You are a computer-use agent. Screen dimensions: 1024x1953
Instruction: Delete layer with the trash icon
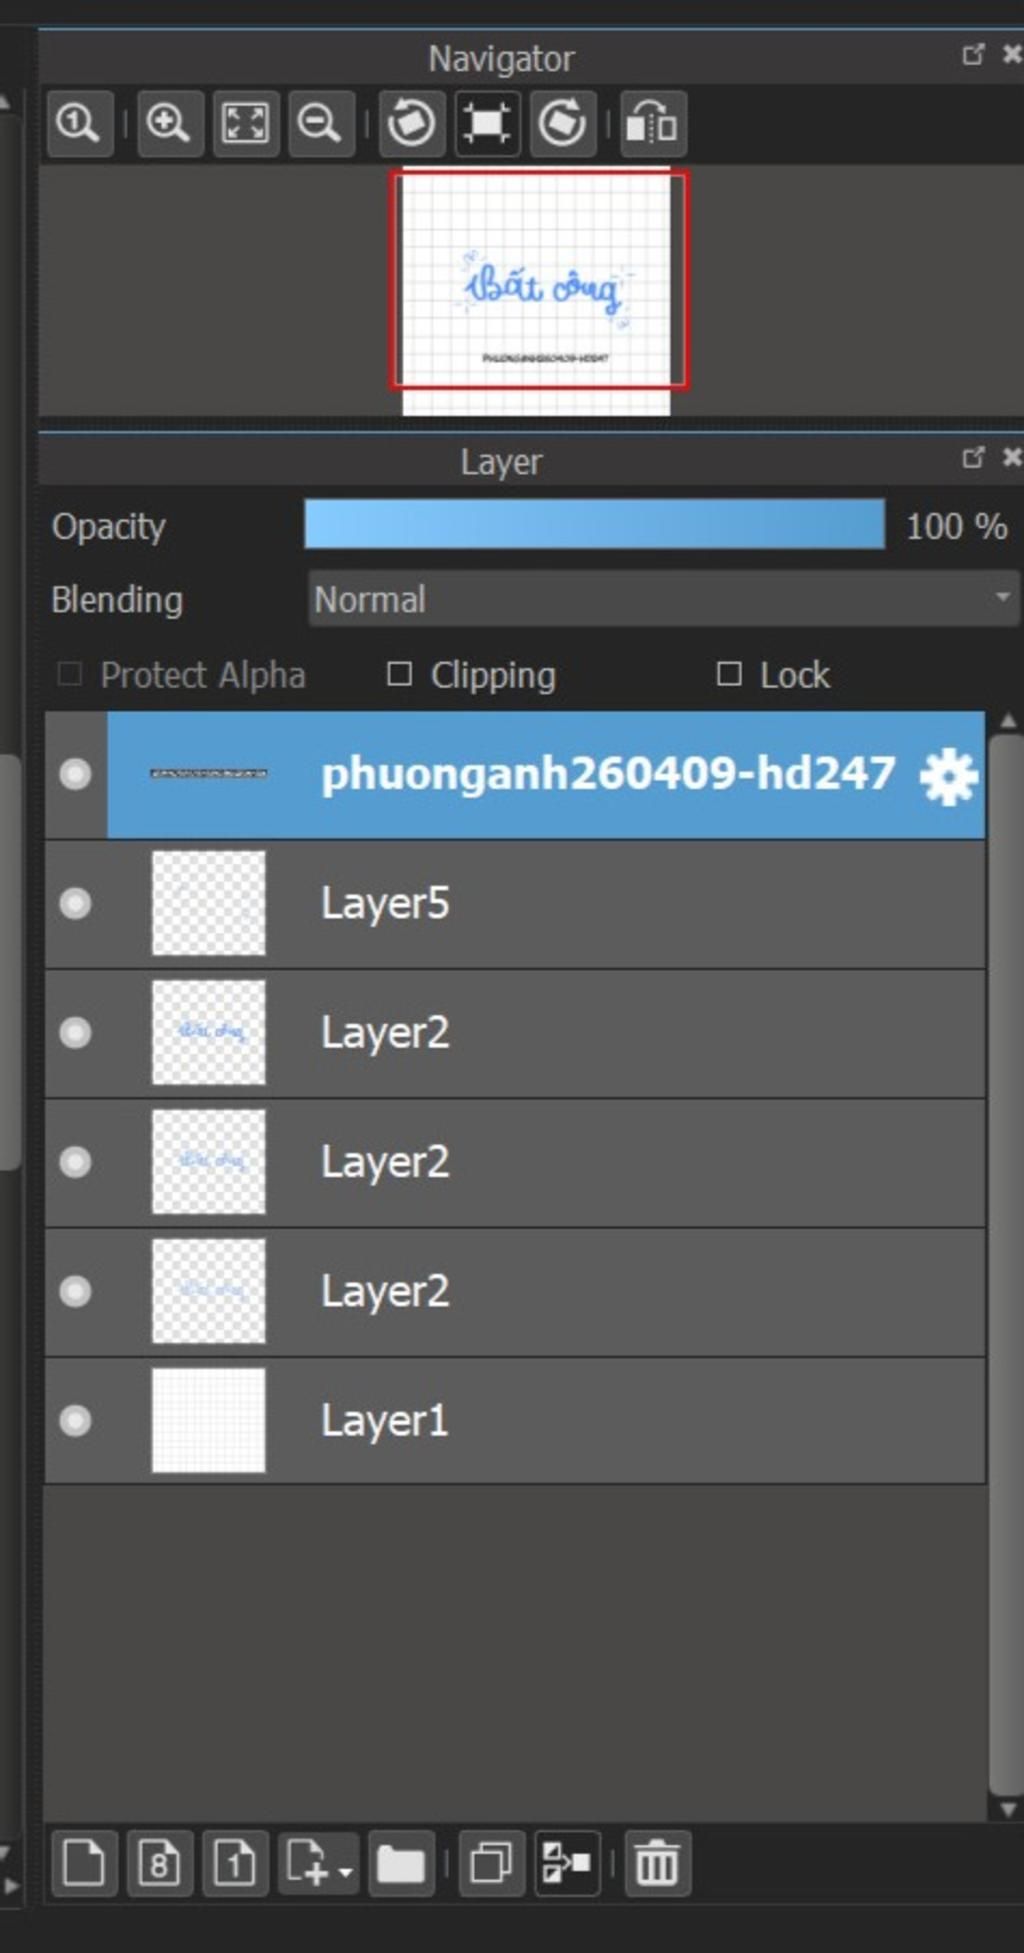click(657, 1864)
